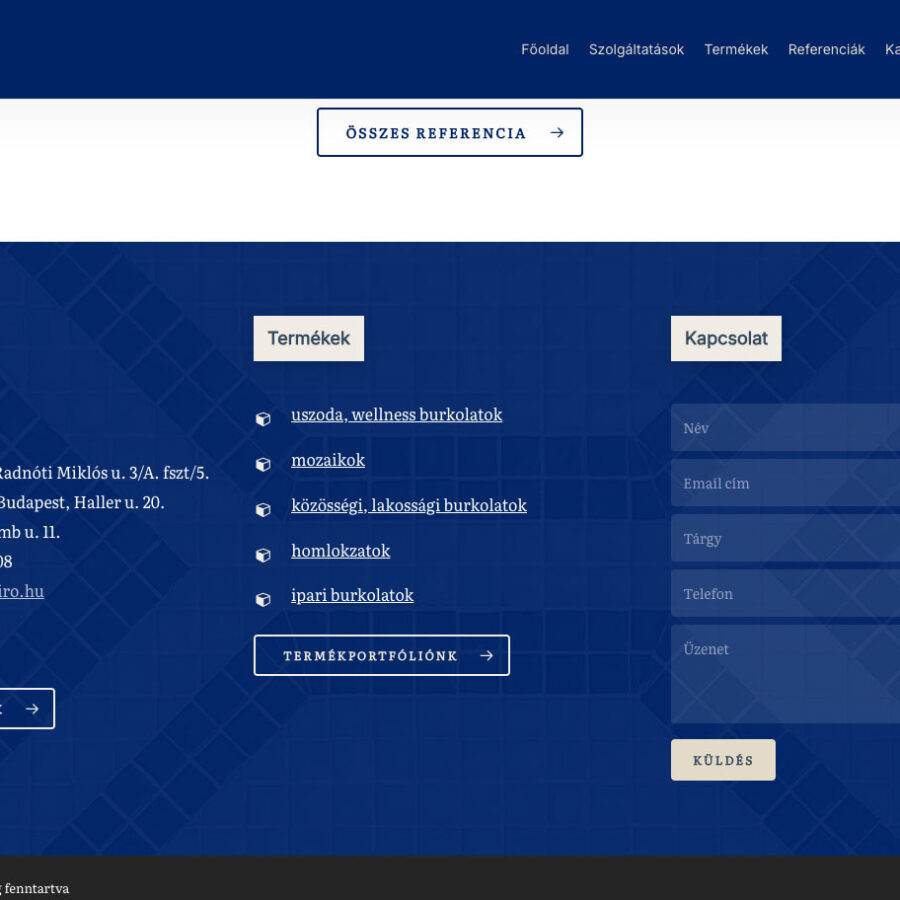This screenshot has width=900, height=900.
Task: Click arrow icon in Összes referencia button
Action: click(x=557, y=133)
